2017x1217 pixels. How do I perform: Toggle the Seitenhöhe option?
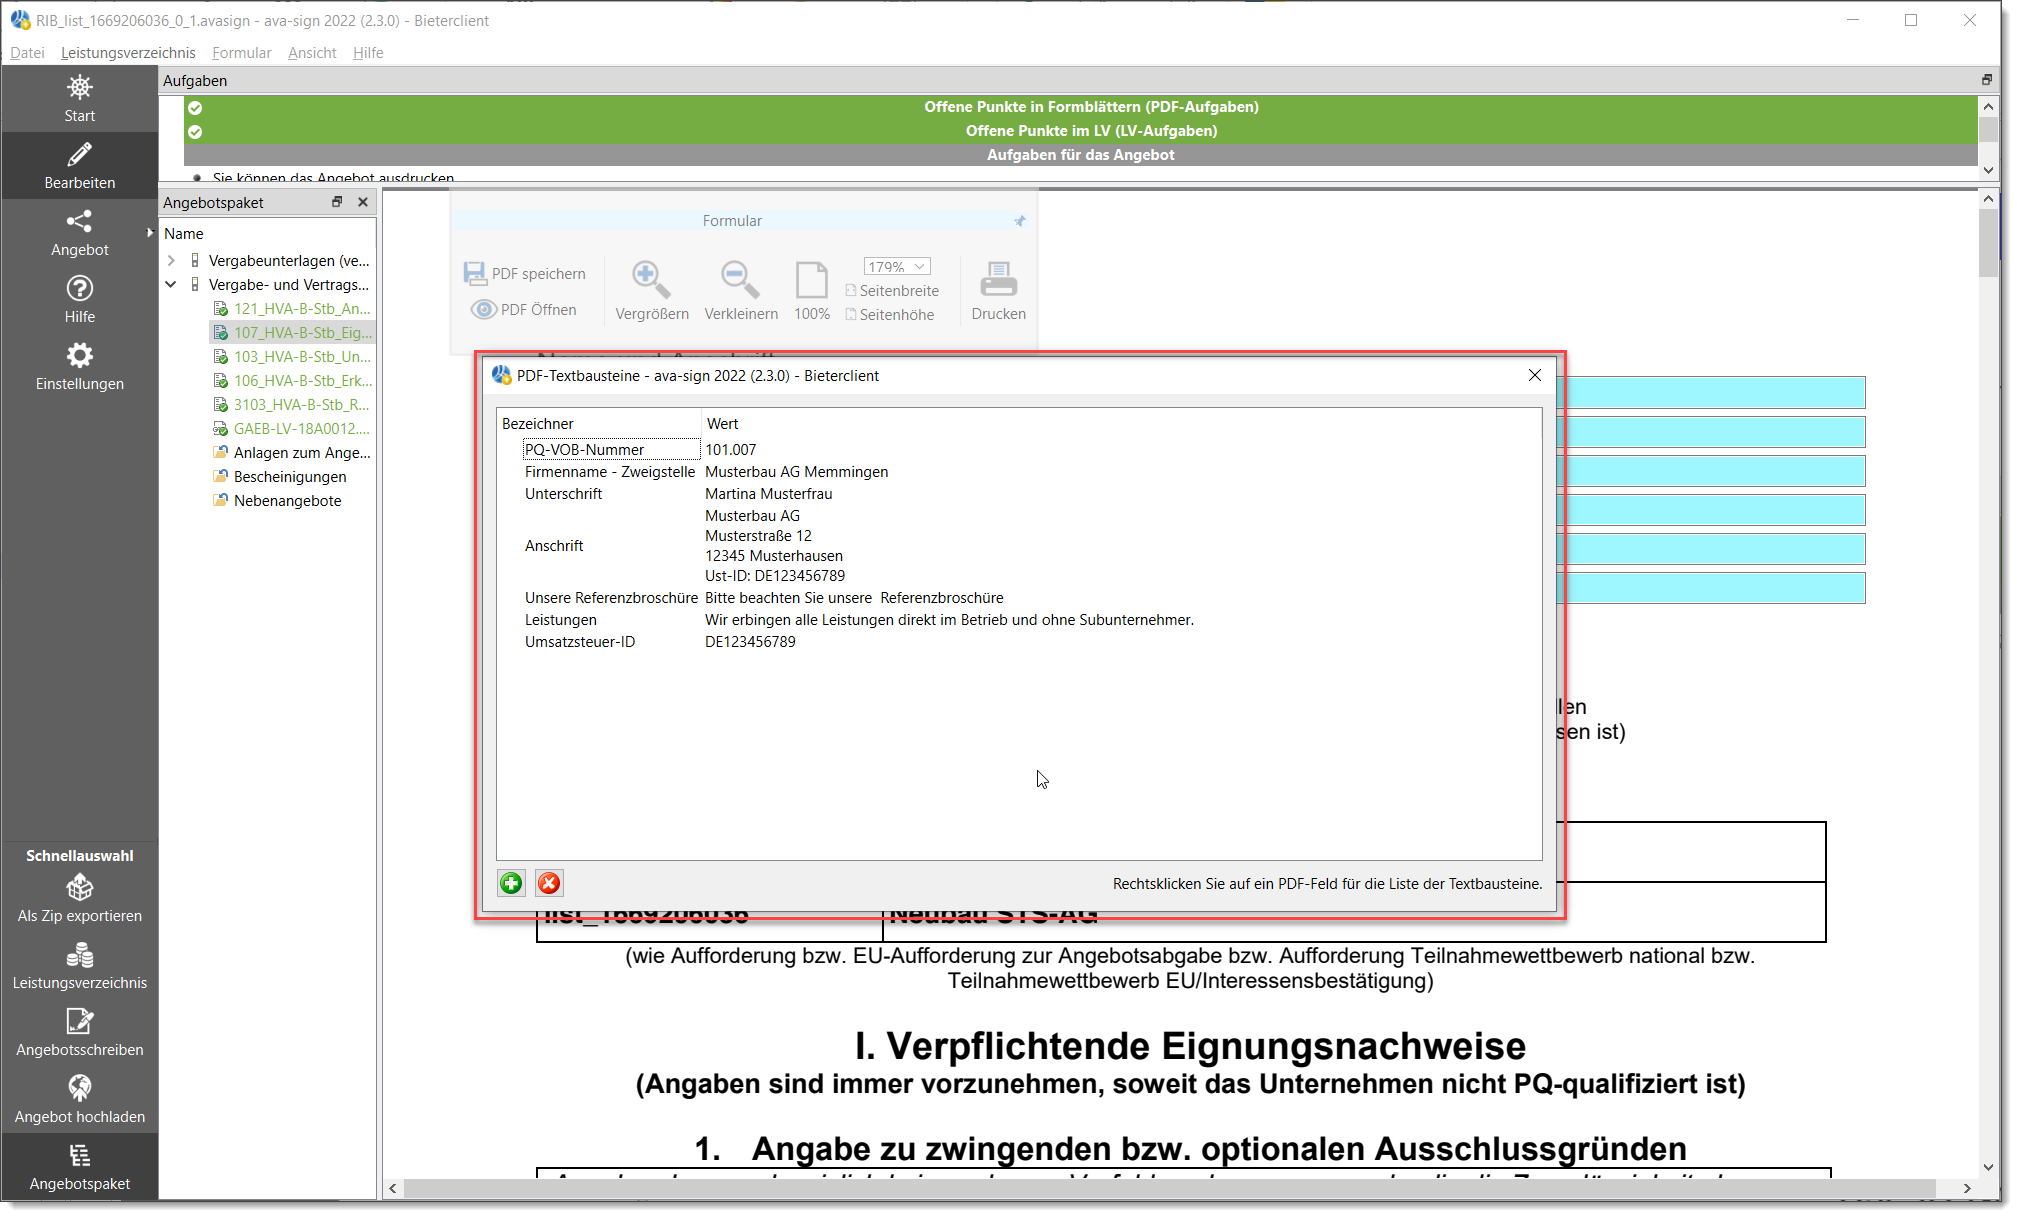coord(890,315)
